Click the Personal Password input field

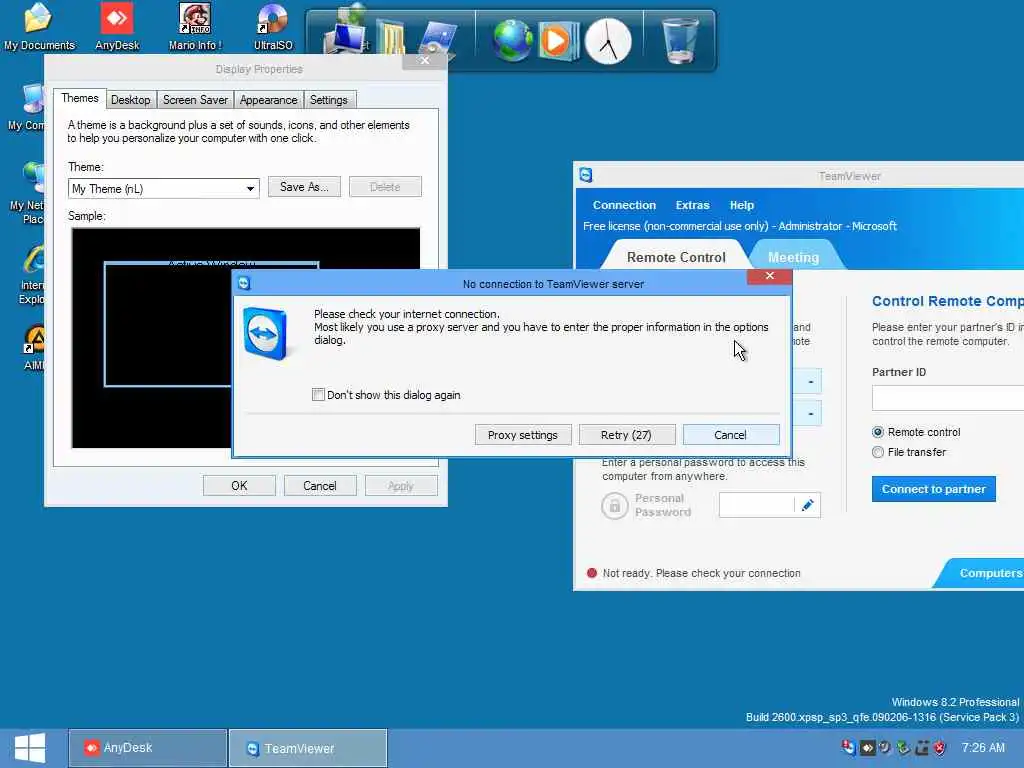pos(756,505)
